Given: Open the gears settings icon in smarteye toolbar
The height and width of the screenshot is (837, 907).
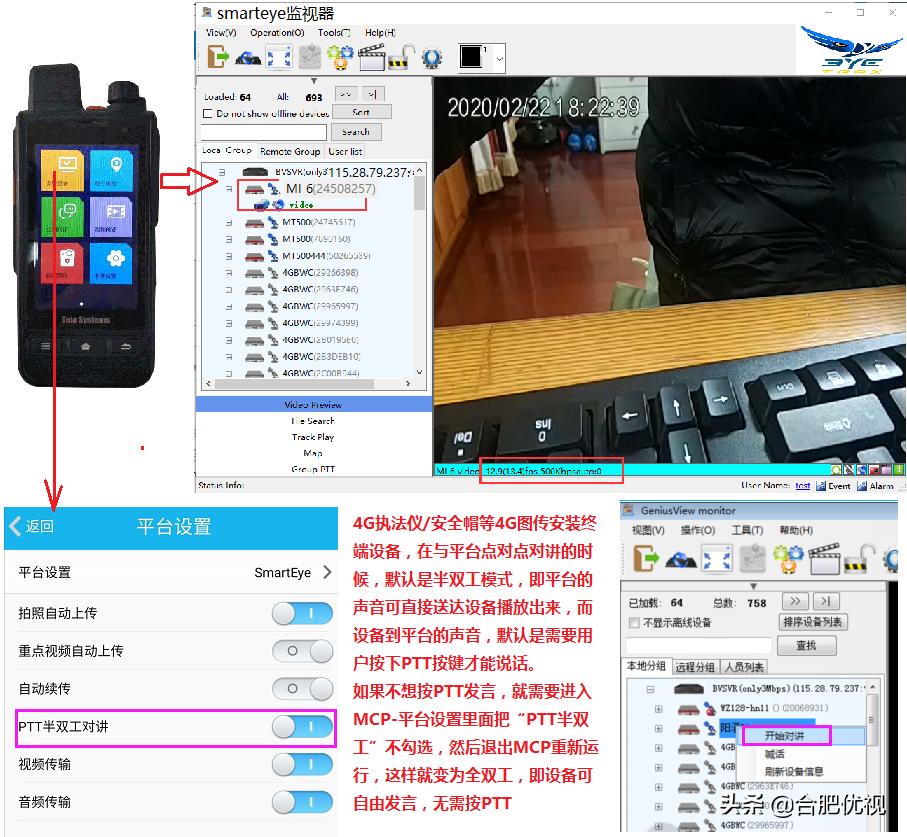Looking at the screenshot, I should tap(340, 57).
